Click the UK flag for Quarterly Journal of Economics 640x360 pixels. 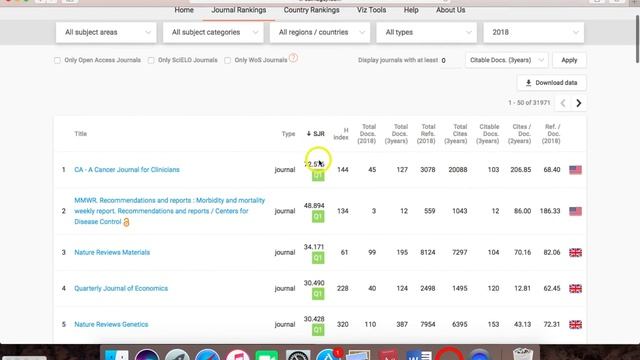pos(575,289)
